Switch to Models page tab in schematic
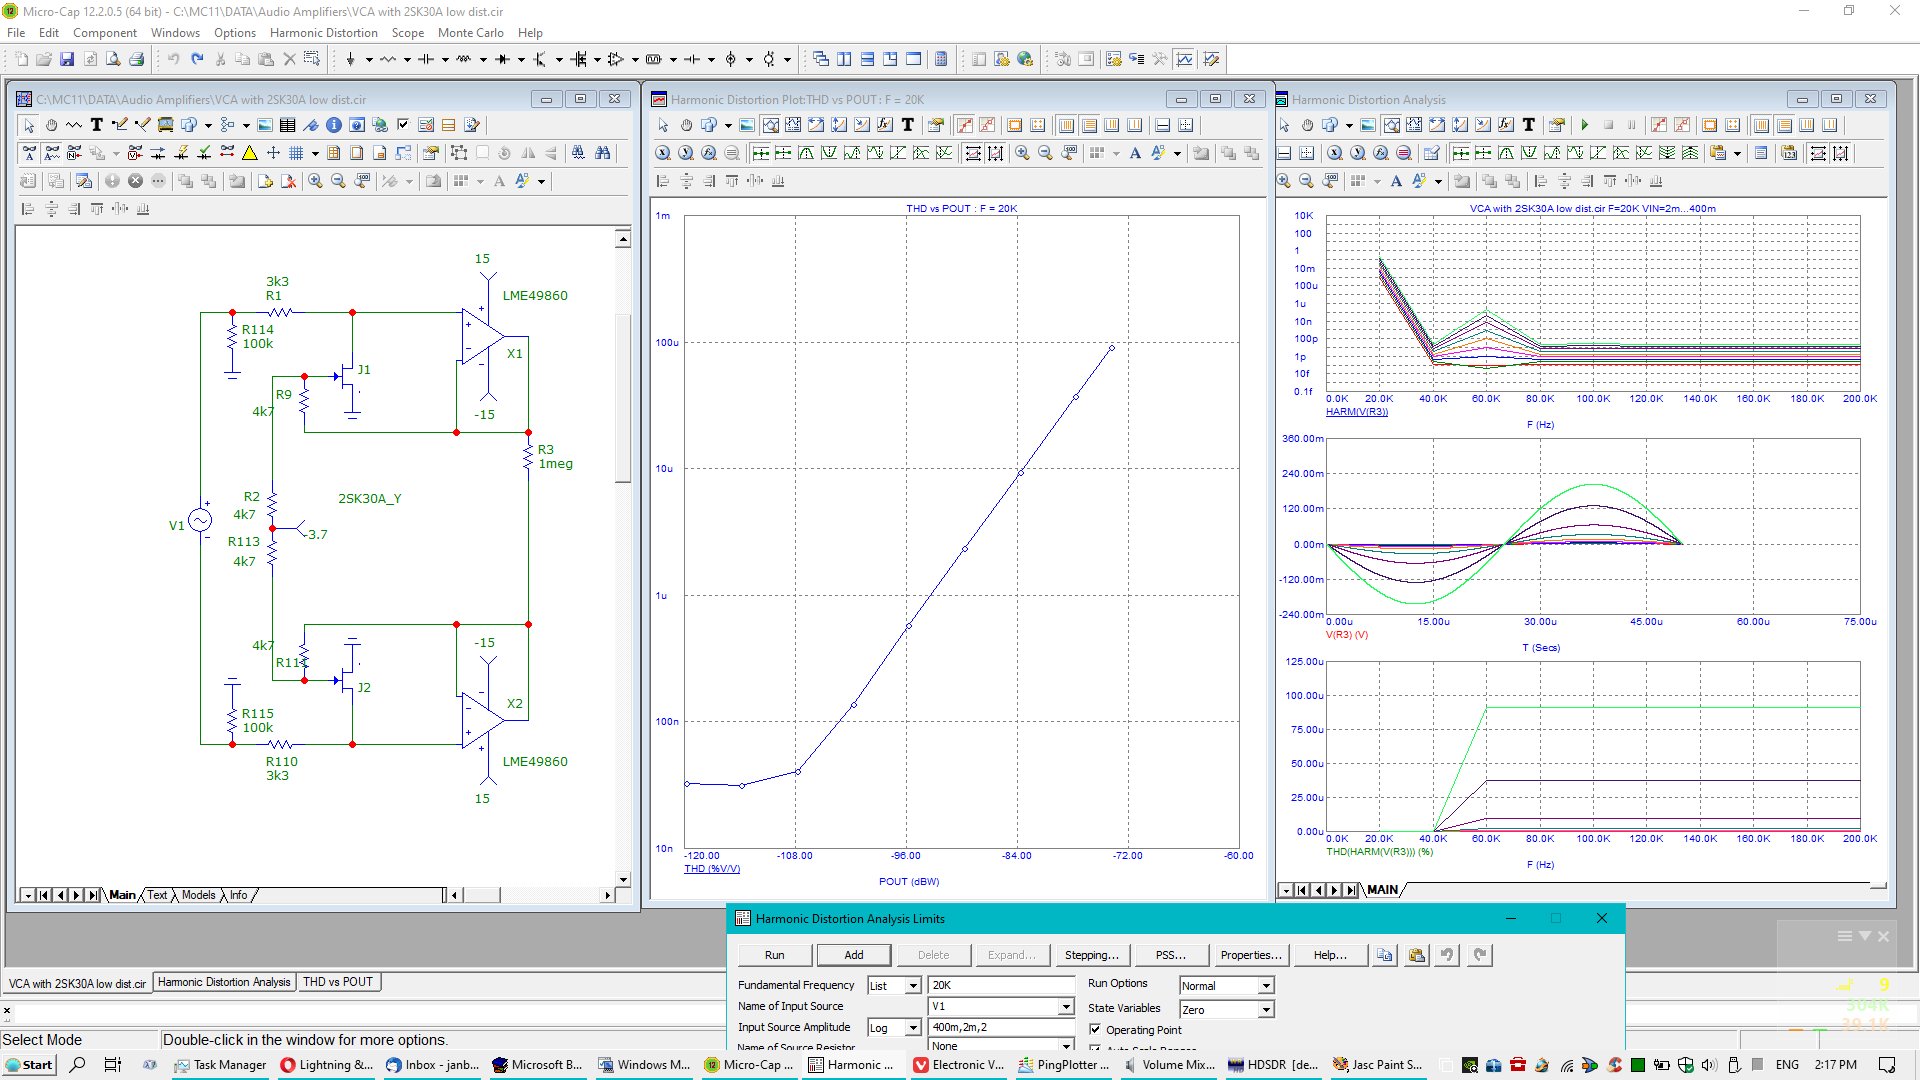Image resolution: width=1920 pixels, height=1080 pixels. point(198,895)
